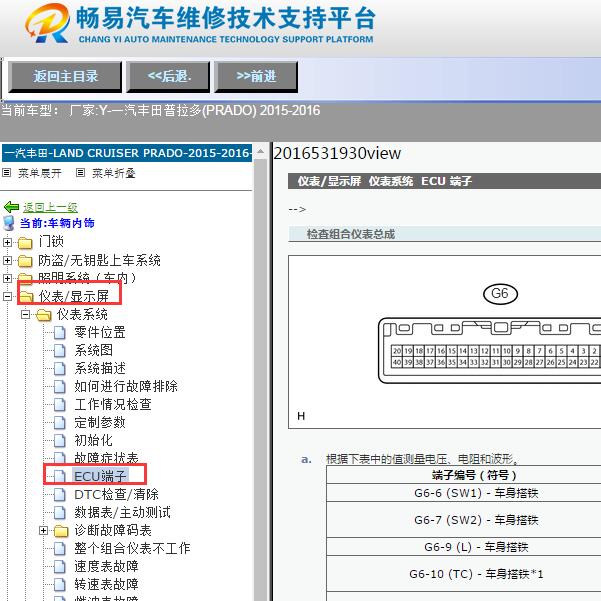Click the DTC检查/清除 page icon
This screenshot has height=601, width=601.
59,495
